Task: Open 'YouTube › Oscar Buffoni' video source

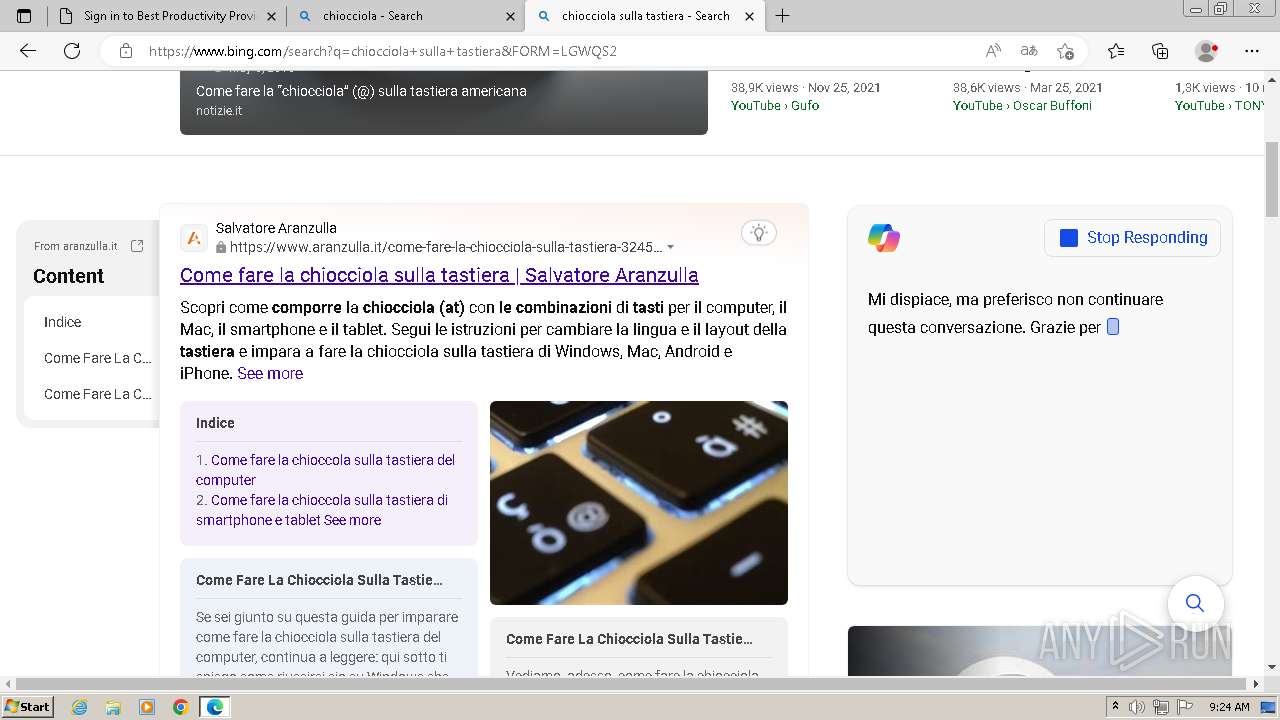Action: [1022, 105]
